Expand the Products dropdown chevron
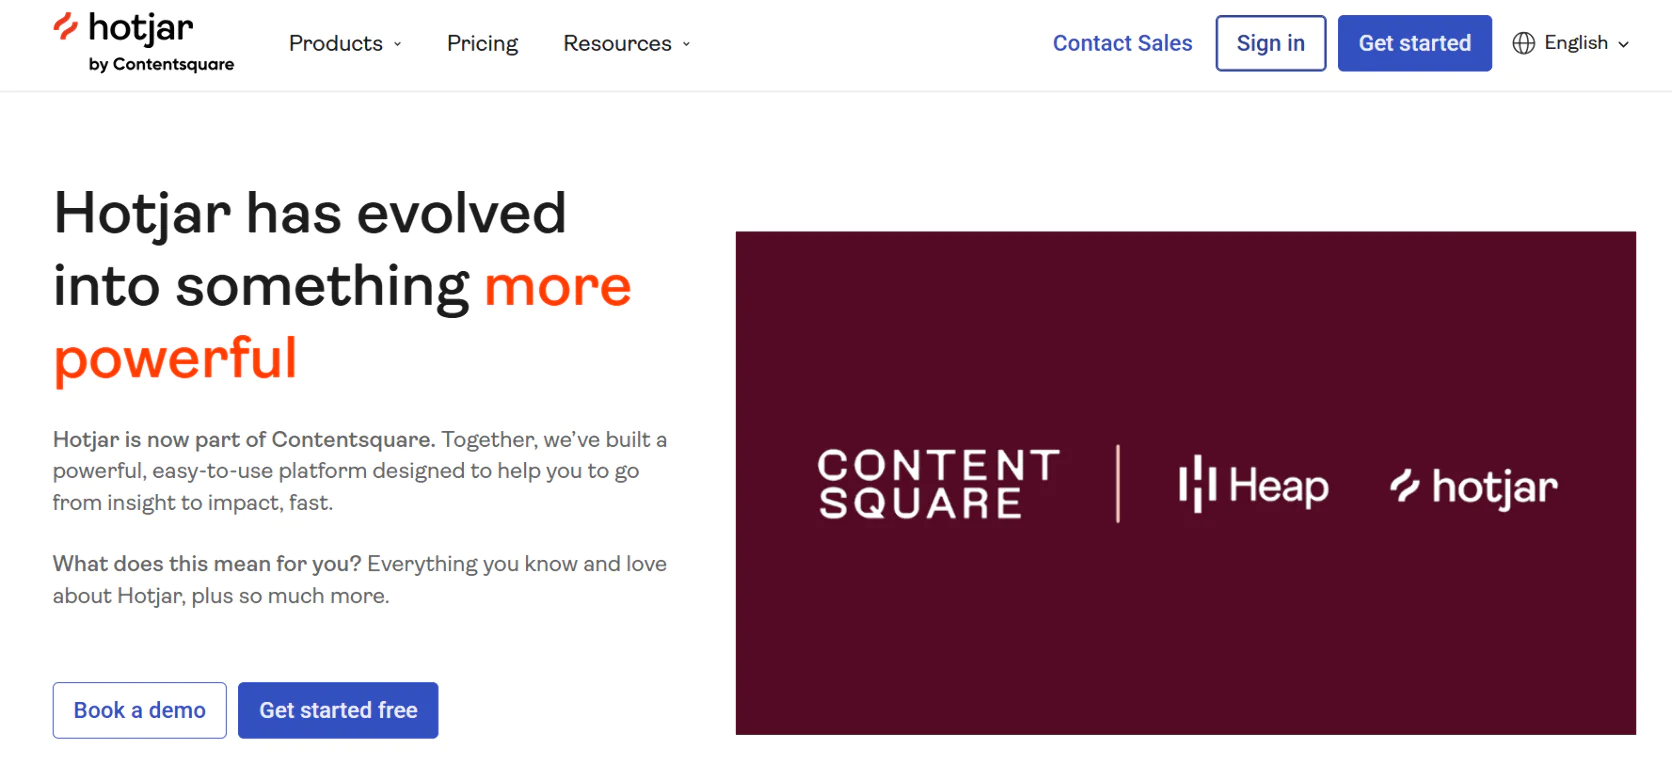1672x765 pixels. coord(398,44)
